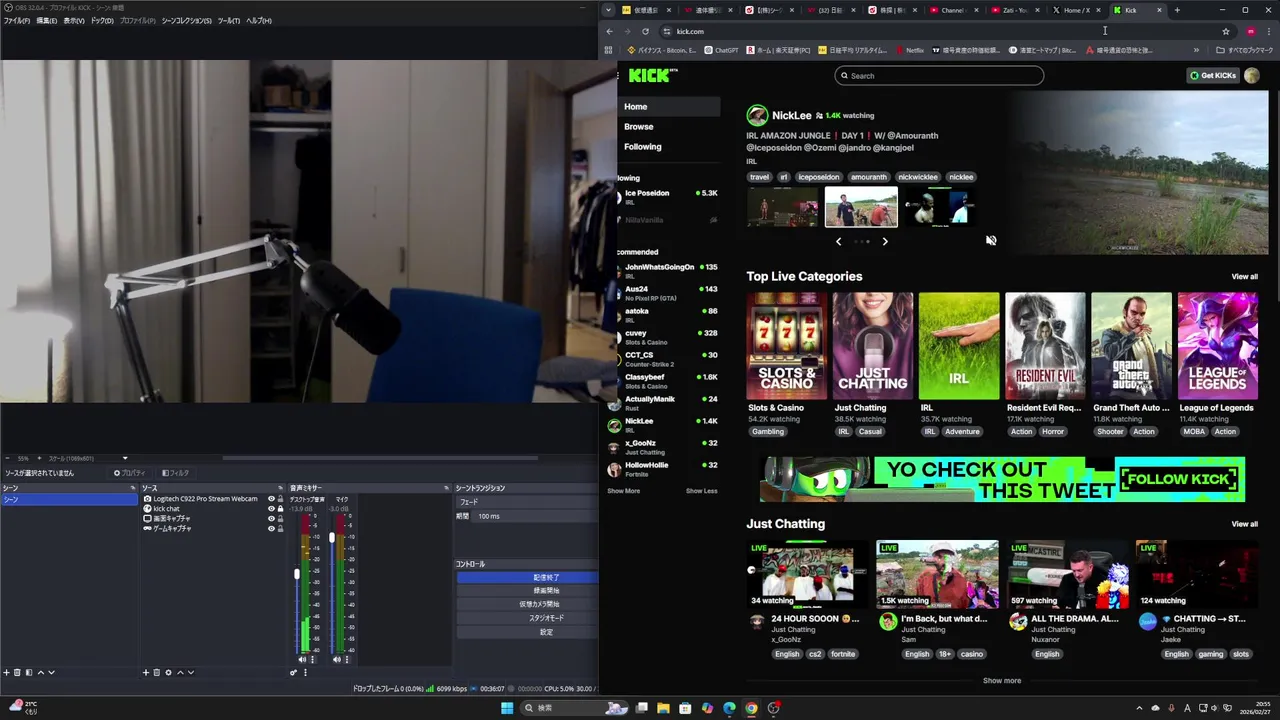
Task: Go back in Chrome browser
Action: 609,31
